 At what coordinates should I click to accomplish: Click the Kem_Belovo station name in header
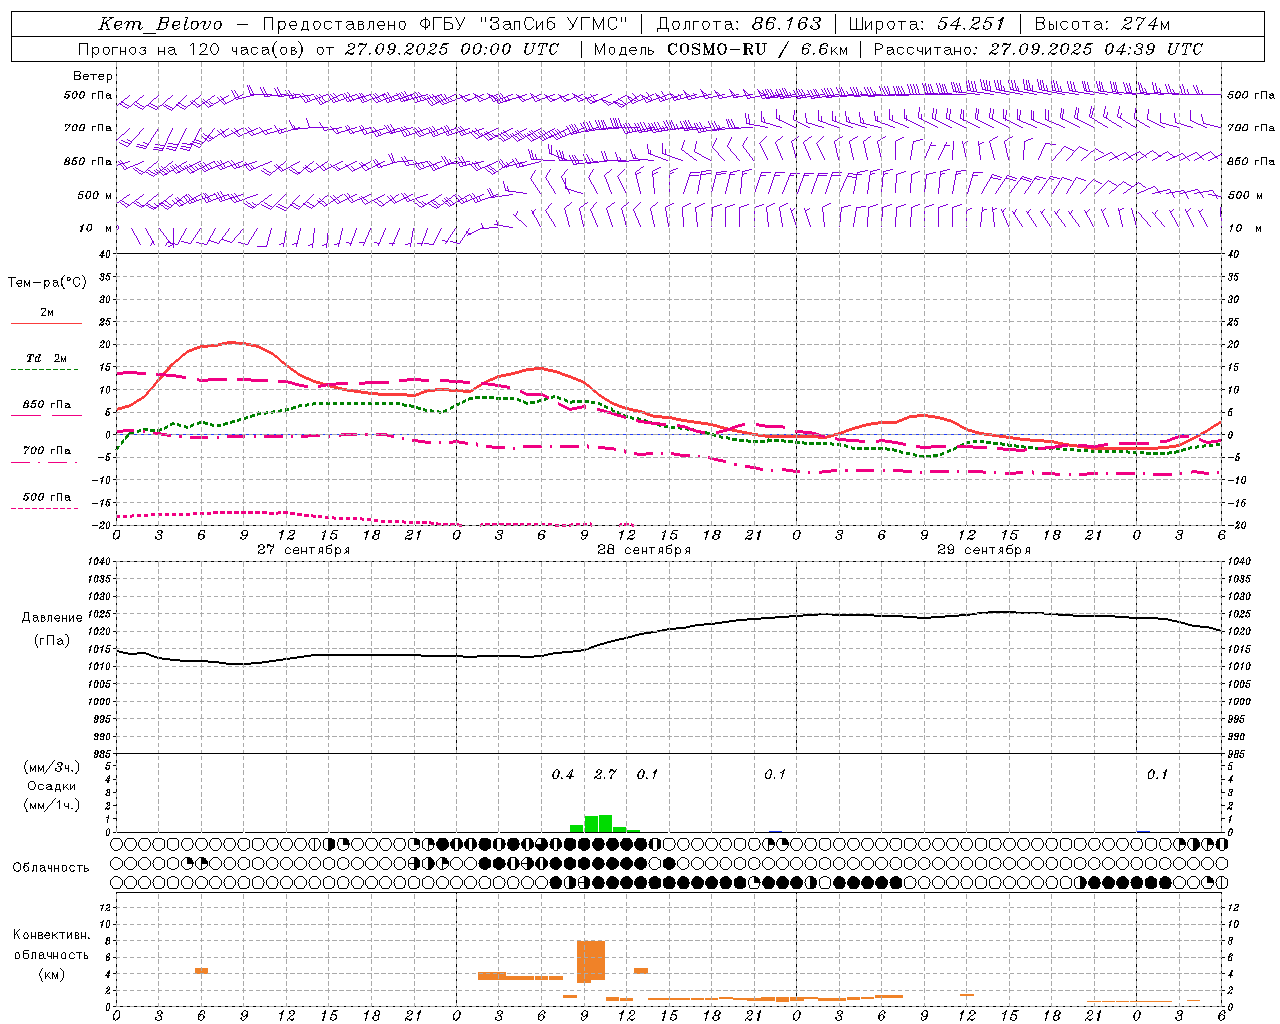[x=160, y=24]
